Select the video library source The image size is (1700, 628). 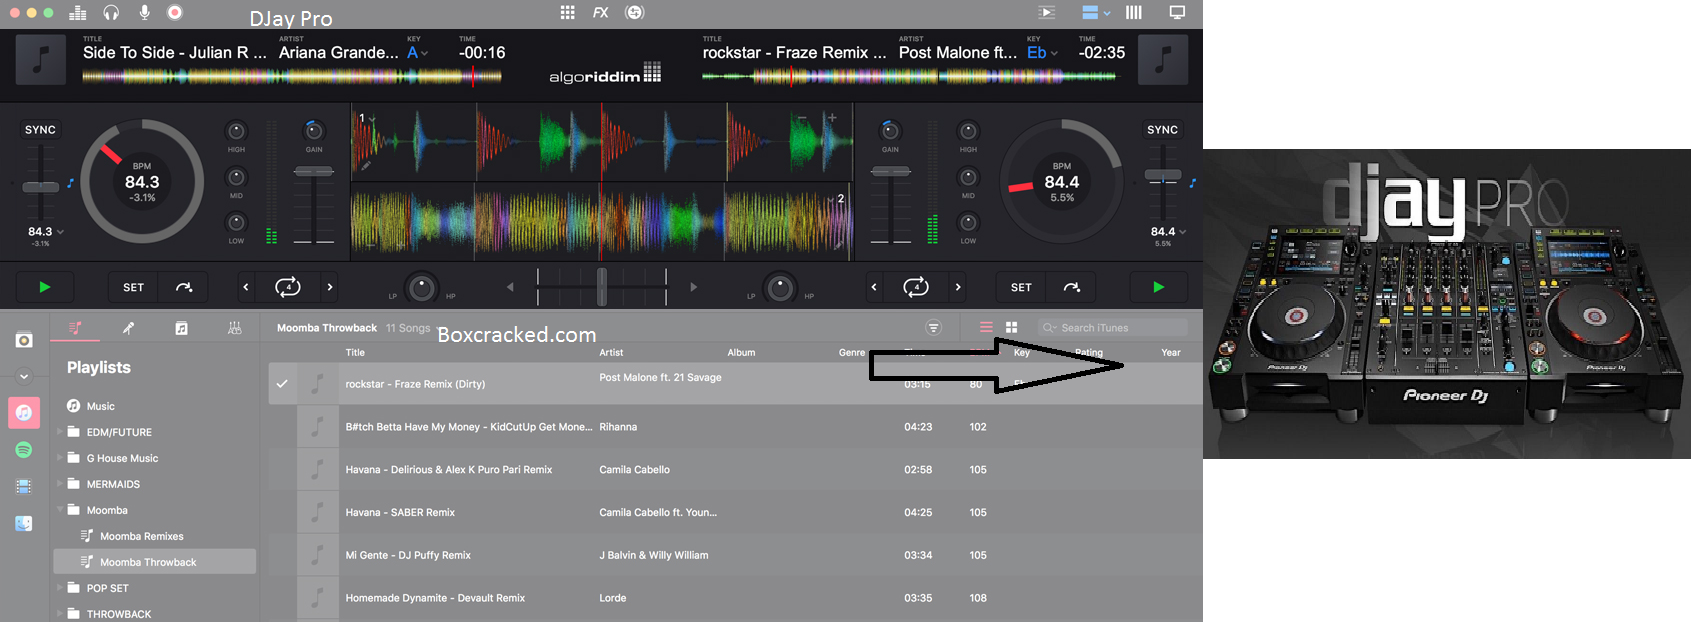(24, 487)
